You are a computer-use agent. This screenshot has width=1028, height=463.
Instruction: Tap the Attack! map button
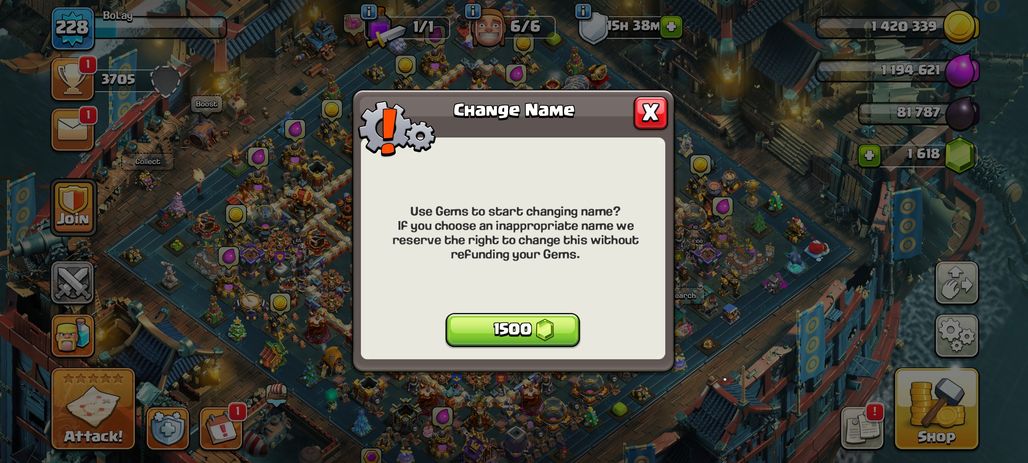92,408
